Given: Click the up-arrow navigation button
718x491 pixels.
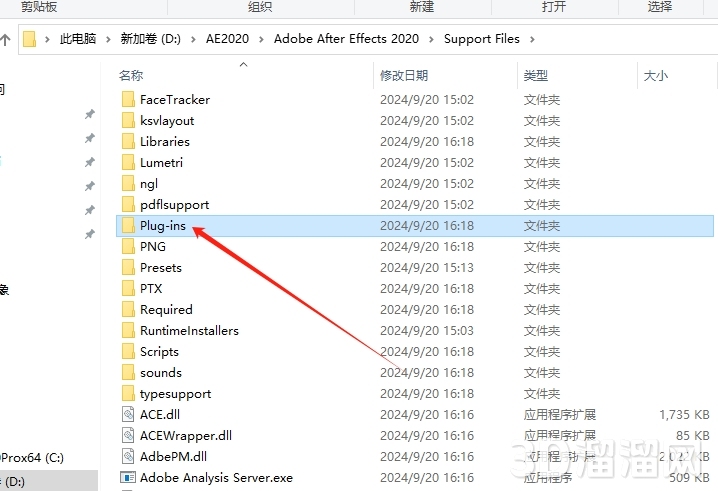Looking at the screenshot, I should [x=5, y=40].
